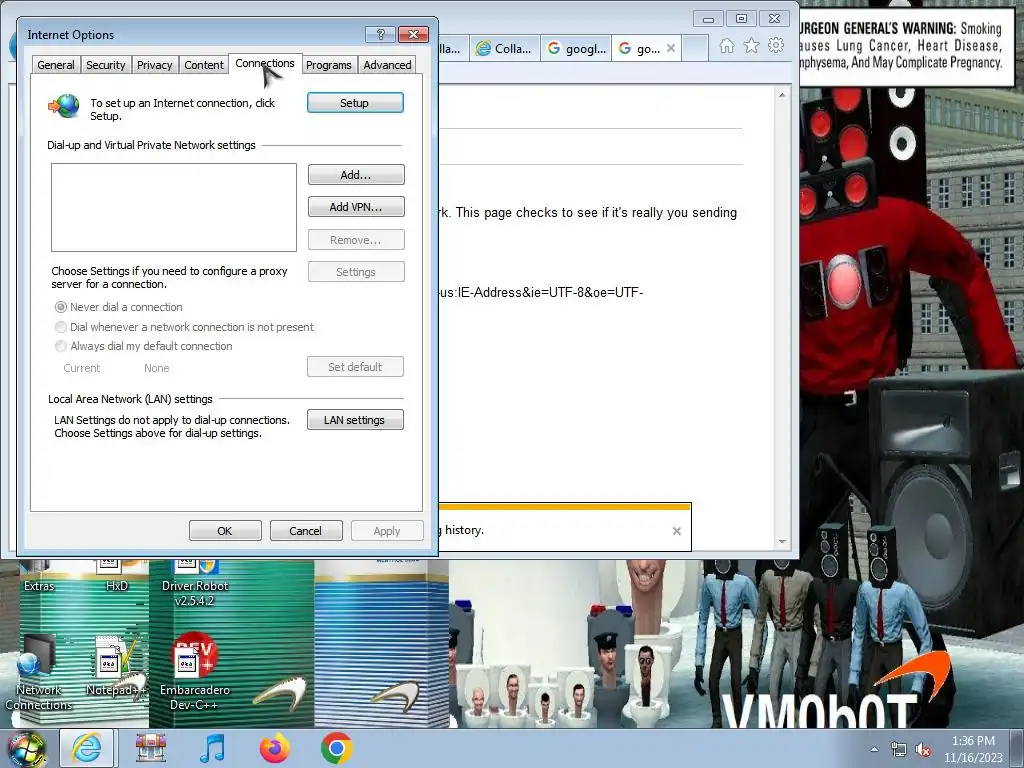This screenshot has height=768, width=1024.
Task: Close the Internet Options dialog with X
Action: (x=413, y=34)
